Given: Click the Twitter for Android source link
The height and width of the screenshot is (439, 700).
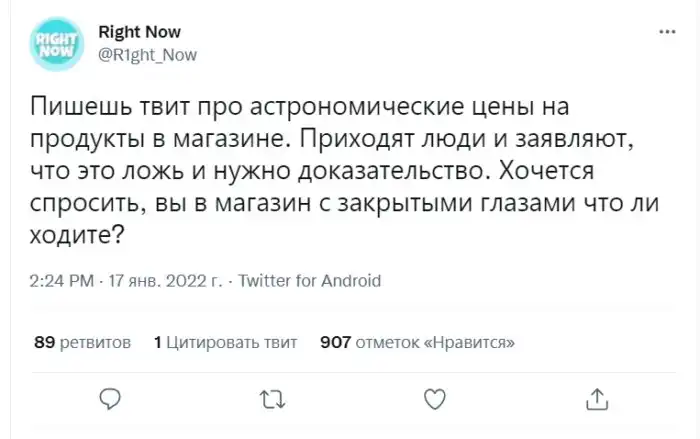Looking at the screenshot, I should pos(311,281).
